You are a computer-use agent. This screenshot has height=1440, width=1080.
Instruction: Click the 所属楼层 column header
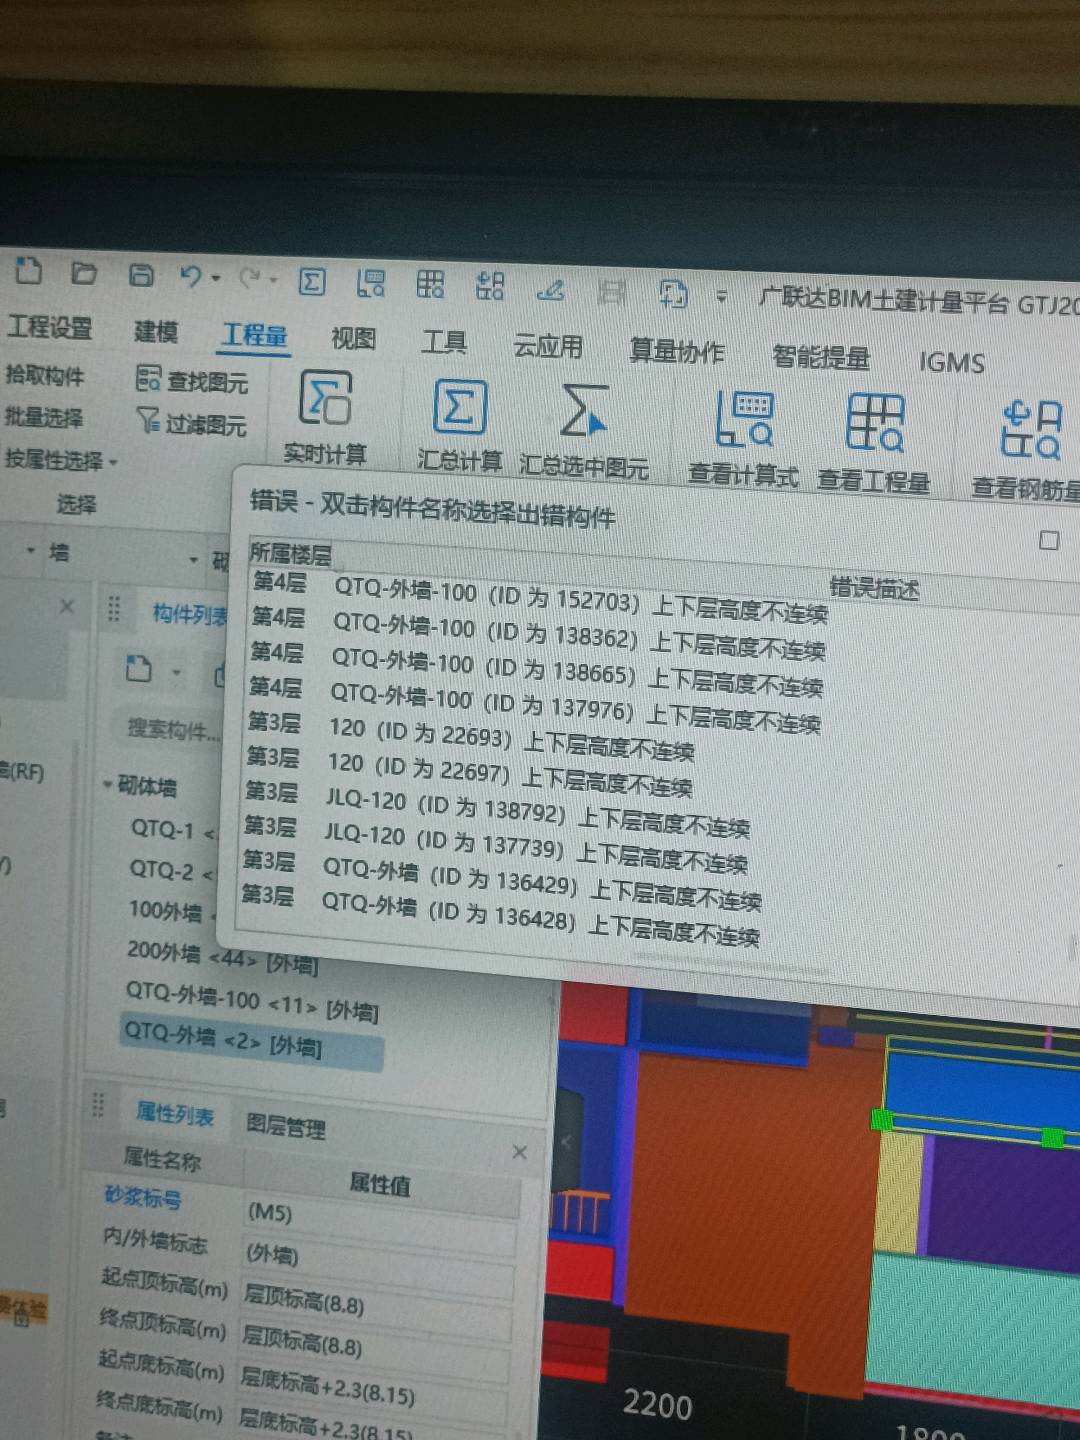(x=290, y=553)
